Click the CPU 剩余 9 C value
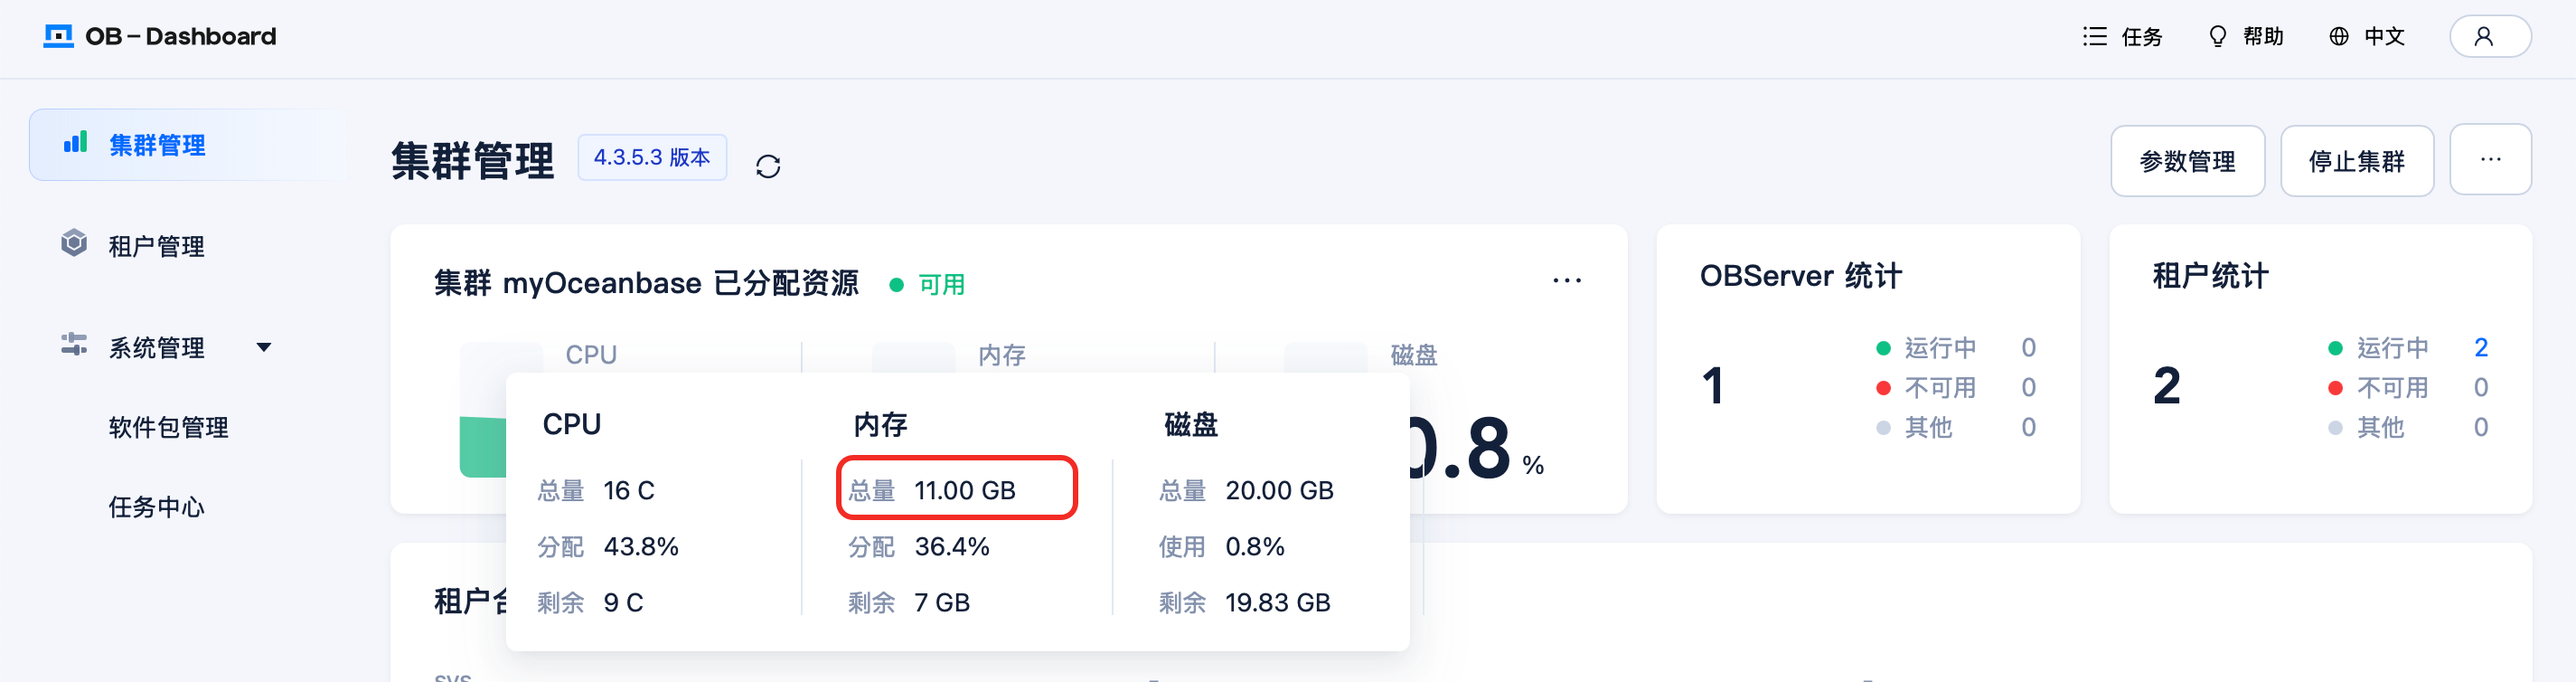Screen dimensions: 2576x682 pyautogui.click(x=623, y=602)
